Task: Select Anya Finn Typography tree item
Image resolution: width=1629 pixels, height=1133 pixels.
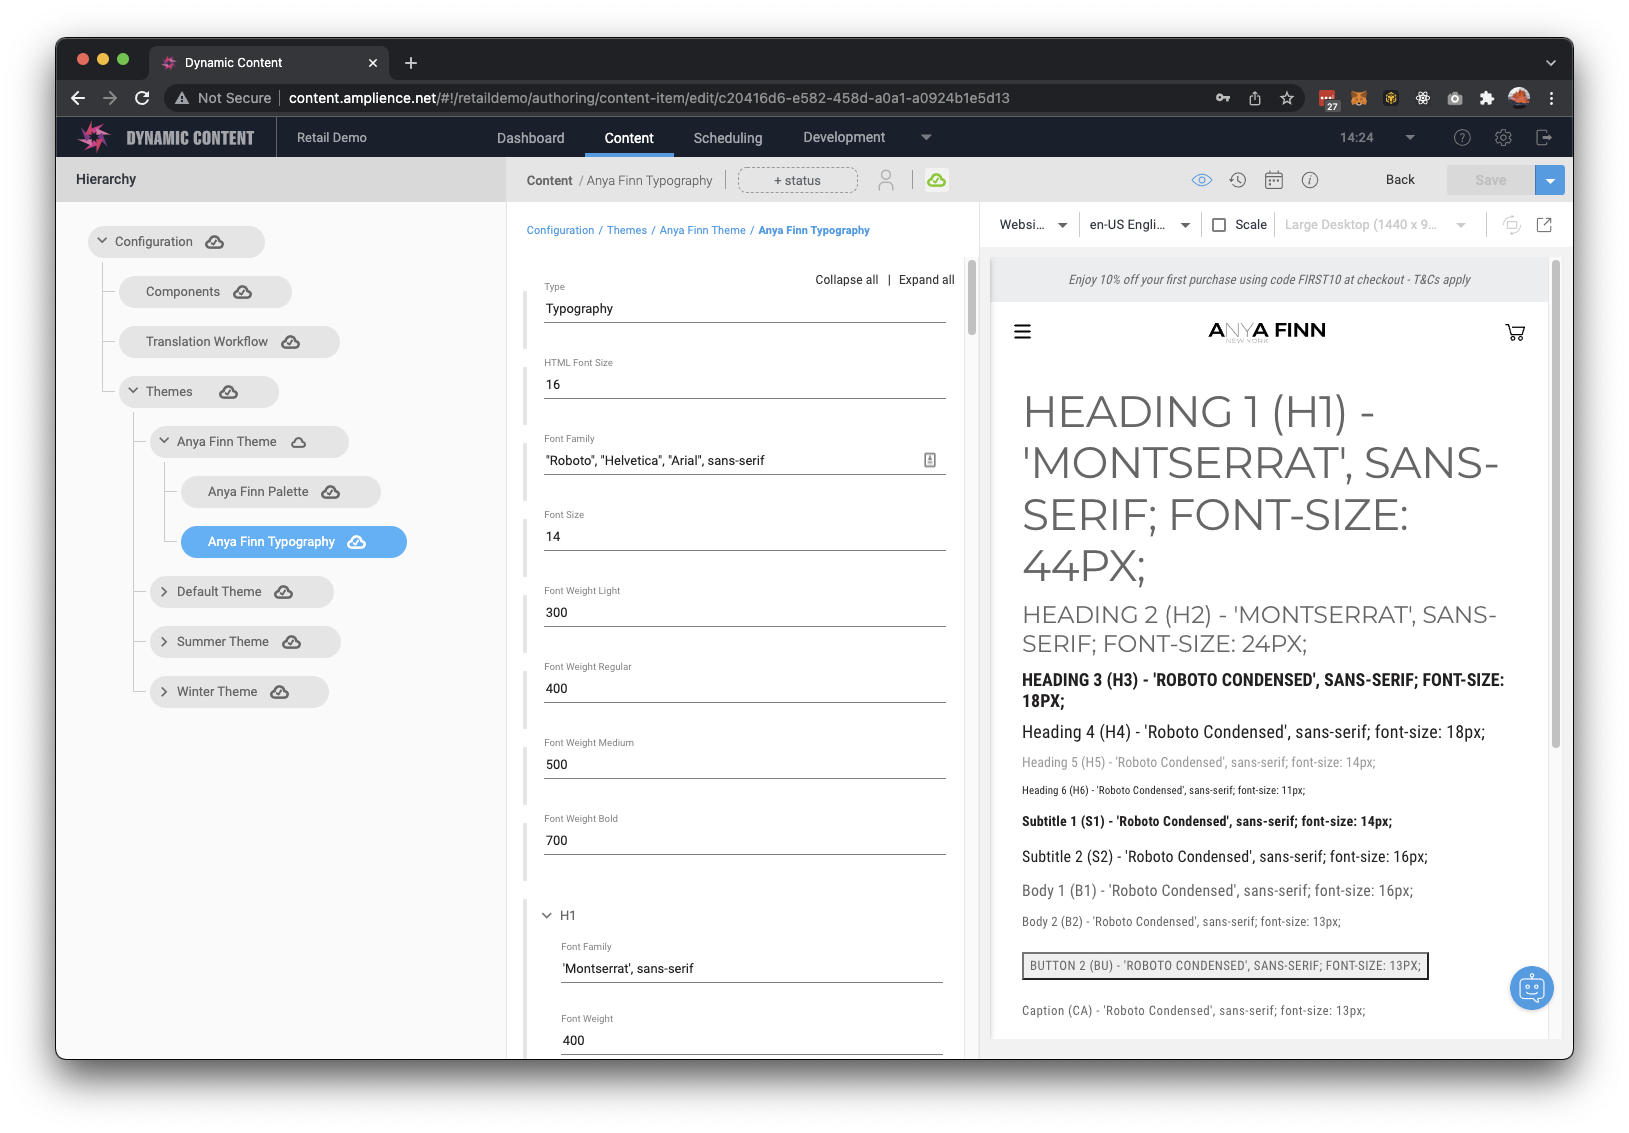Action: (x=293, y=542)
